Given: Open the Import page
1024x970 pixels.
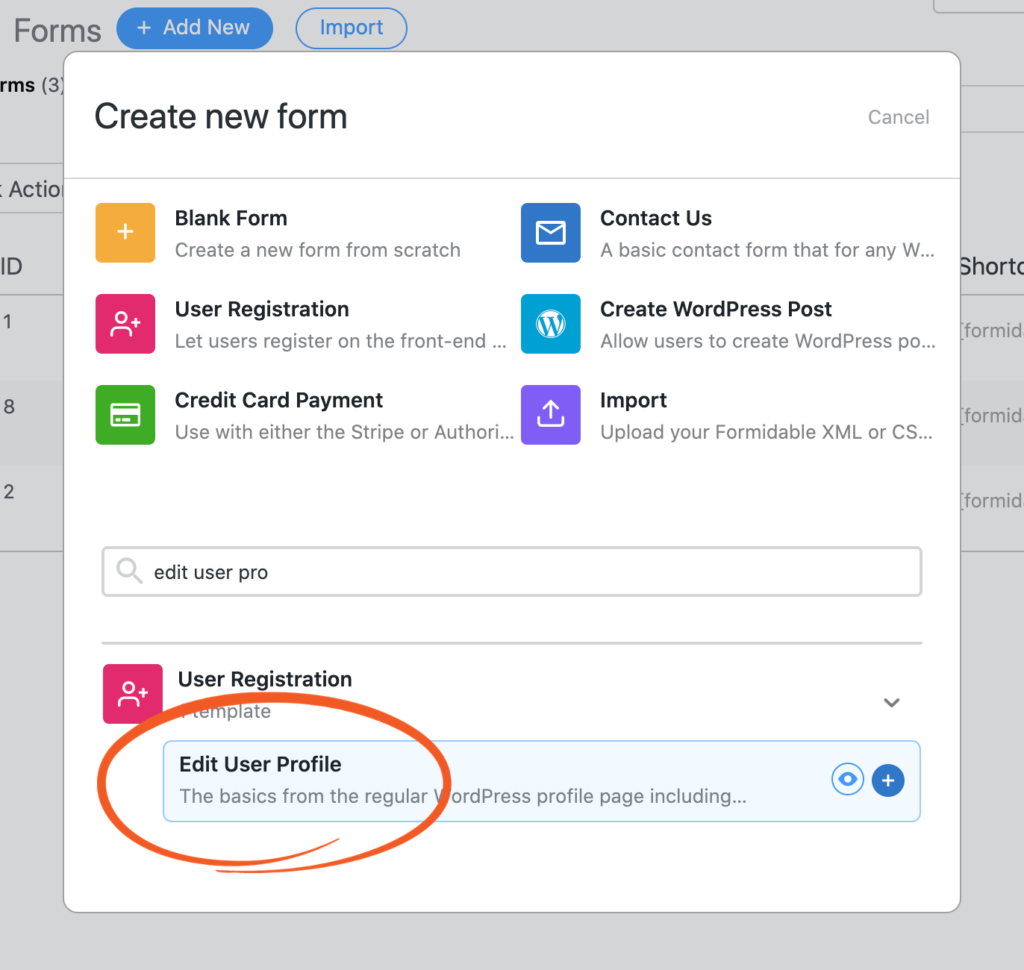Looking at the screenshot, I should pyautogui.click(x=351, y=28).
